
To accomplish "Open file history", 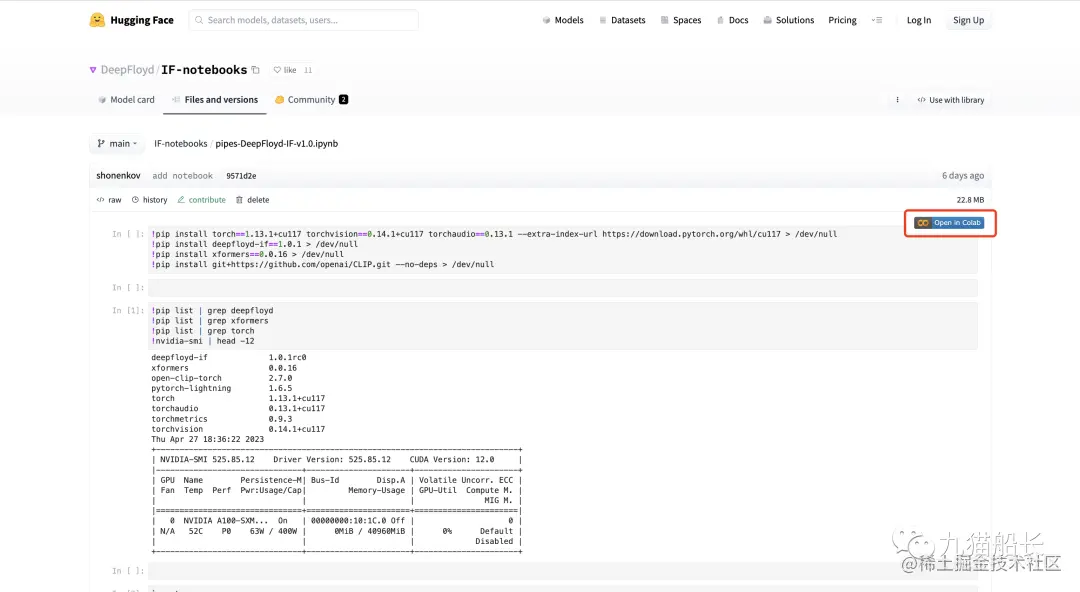I will [x=149, y=200].
